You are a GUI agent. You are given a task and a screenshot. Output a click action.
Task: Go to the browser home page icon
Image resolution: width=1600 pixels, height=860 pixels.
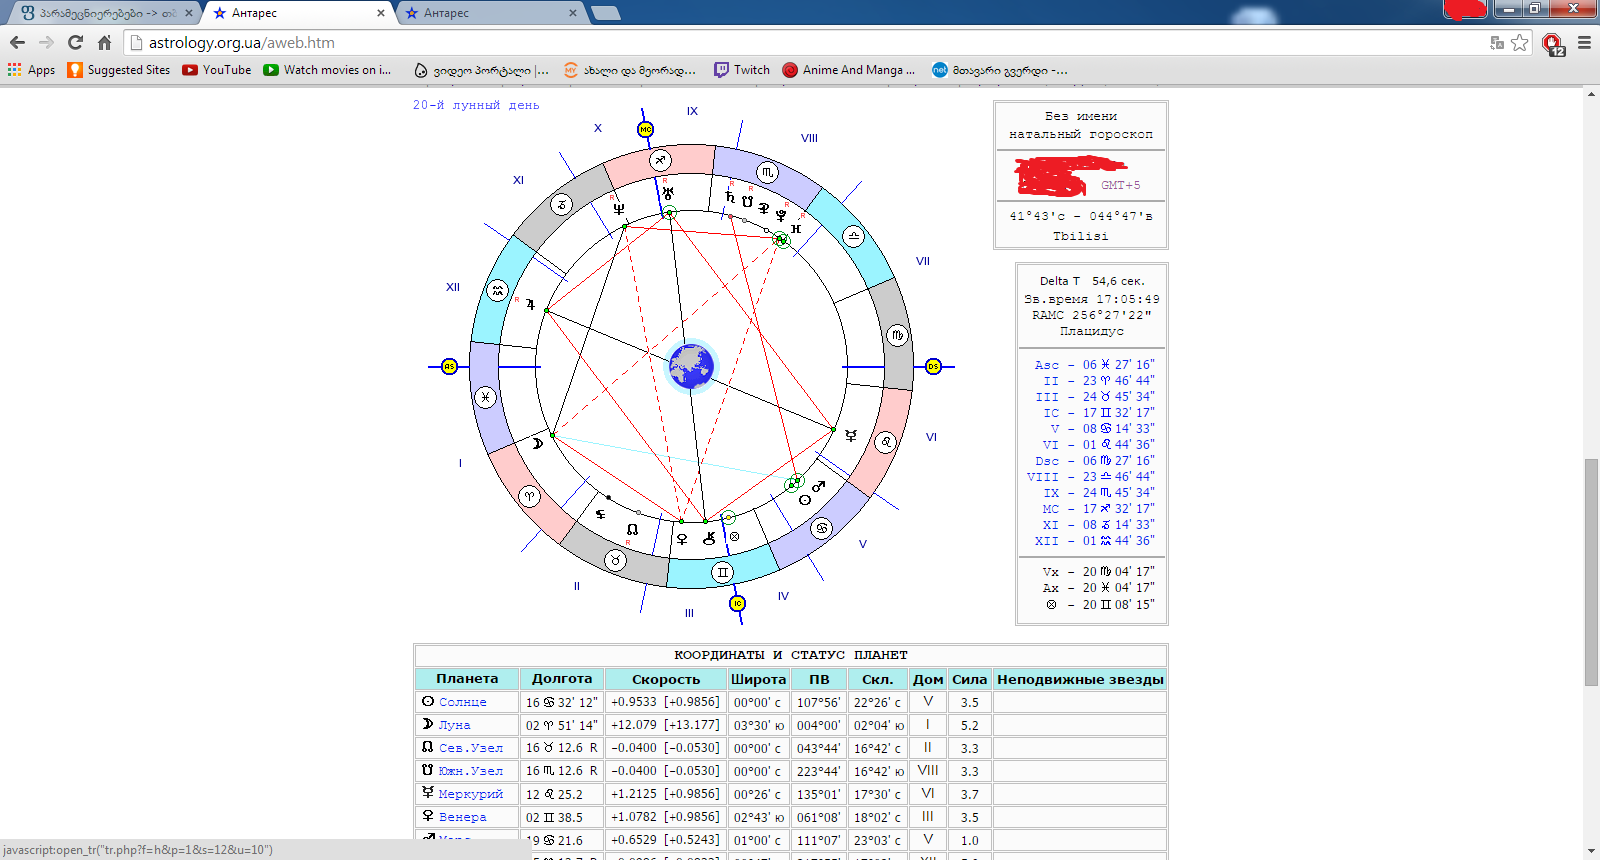click(104, 43)
